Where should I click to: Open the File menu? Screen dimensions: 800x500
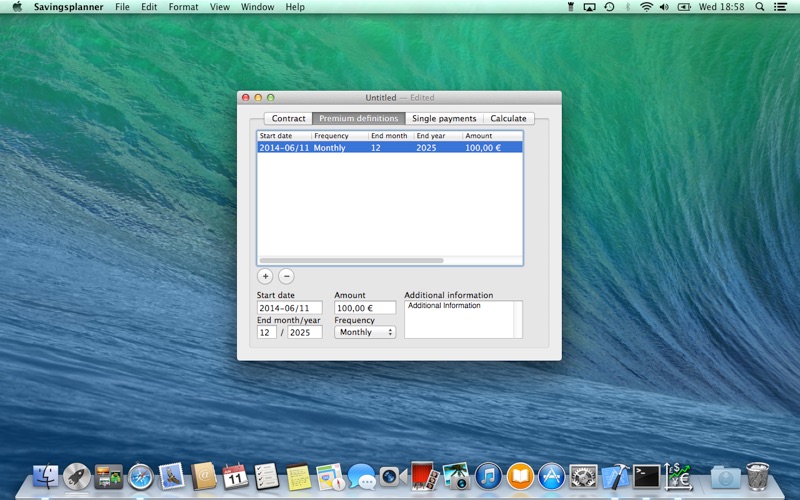(122, 7)
